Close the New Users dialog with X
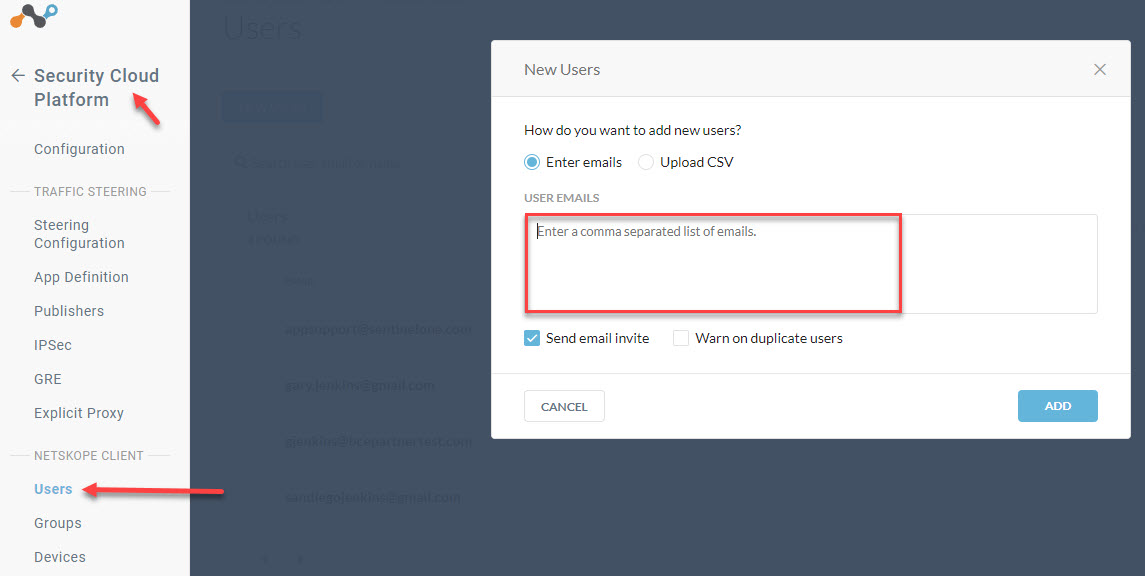1145x576 pixels. (x=1100, y=69)
